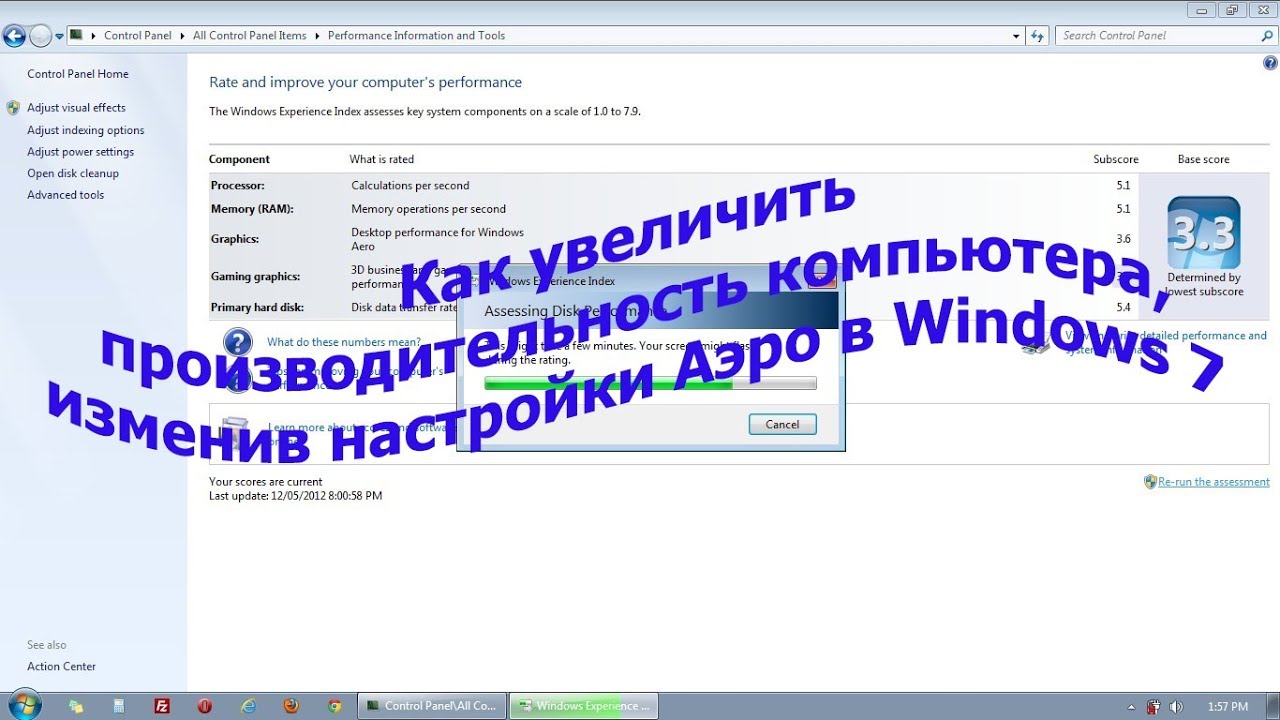Click the shield icon beside Adjust visual effects
This screenshot has height=720, width=1280.
(x=13, y=108)
